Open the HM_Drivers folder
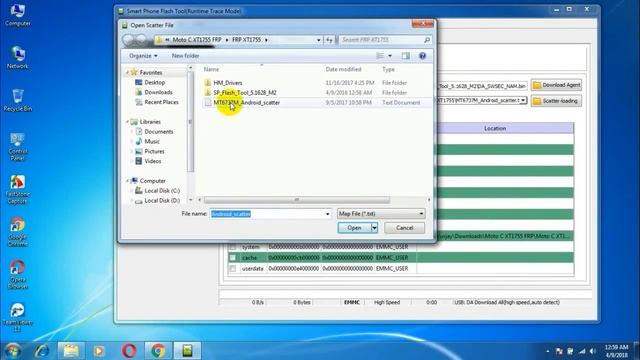 pos(228,83)
